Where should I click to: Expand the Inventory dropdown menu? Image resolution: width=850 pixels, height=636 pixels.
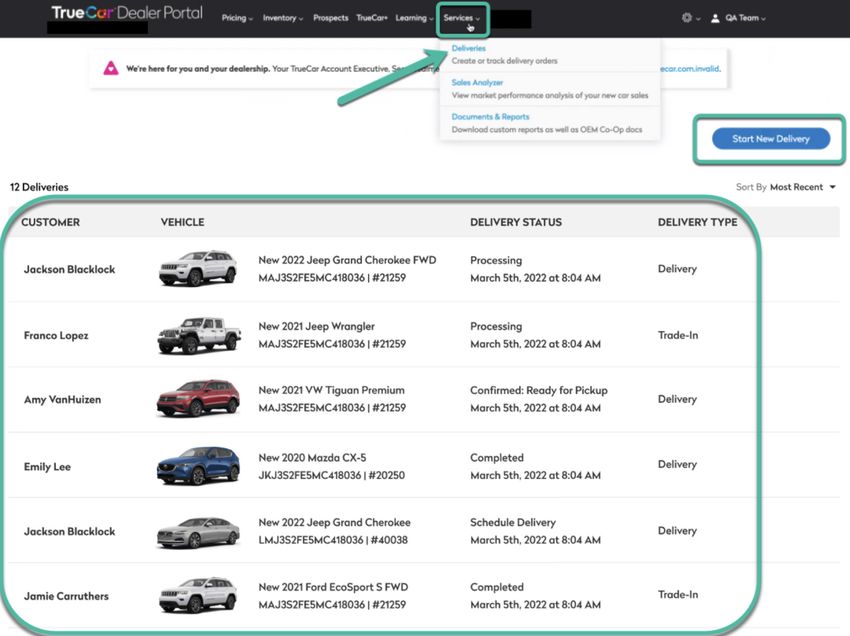coord(283,18)
